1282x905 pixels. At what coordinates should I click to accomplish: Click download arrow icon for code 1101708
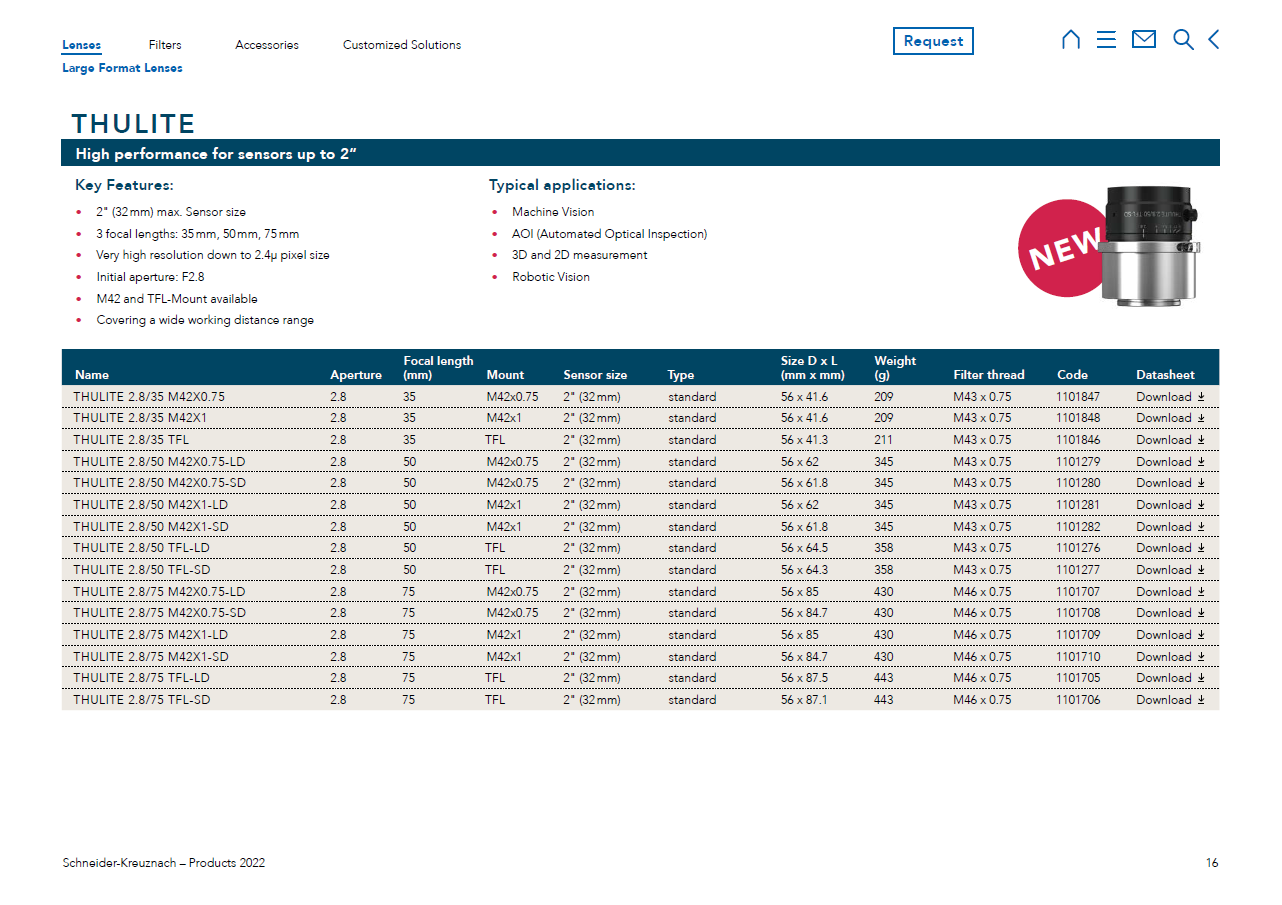coord(1201,613)
